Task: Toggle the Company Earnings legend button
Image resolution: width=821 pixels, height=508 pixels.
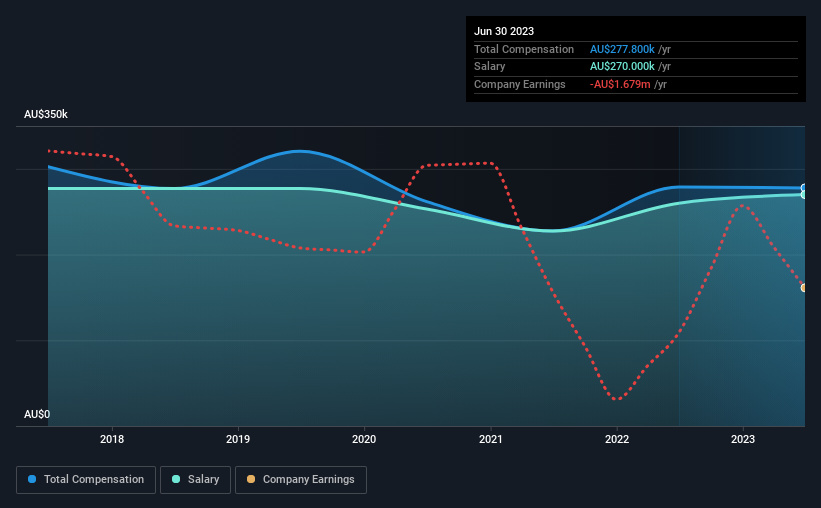Action: pos(301,480)
